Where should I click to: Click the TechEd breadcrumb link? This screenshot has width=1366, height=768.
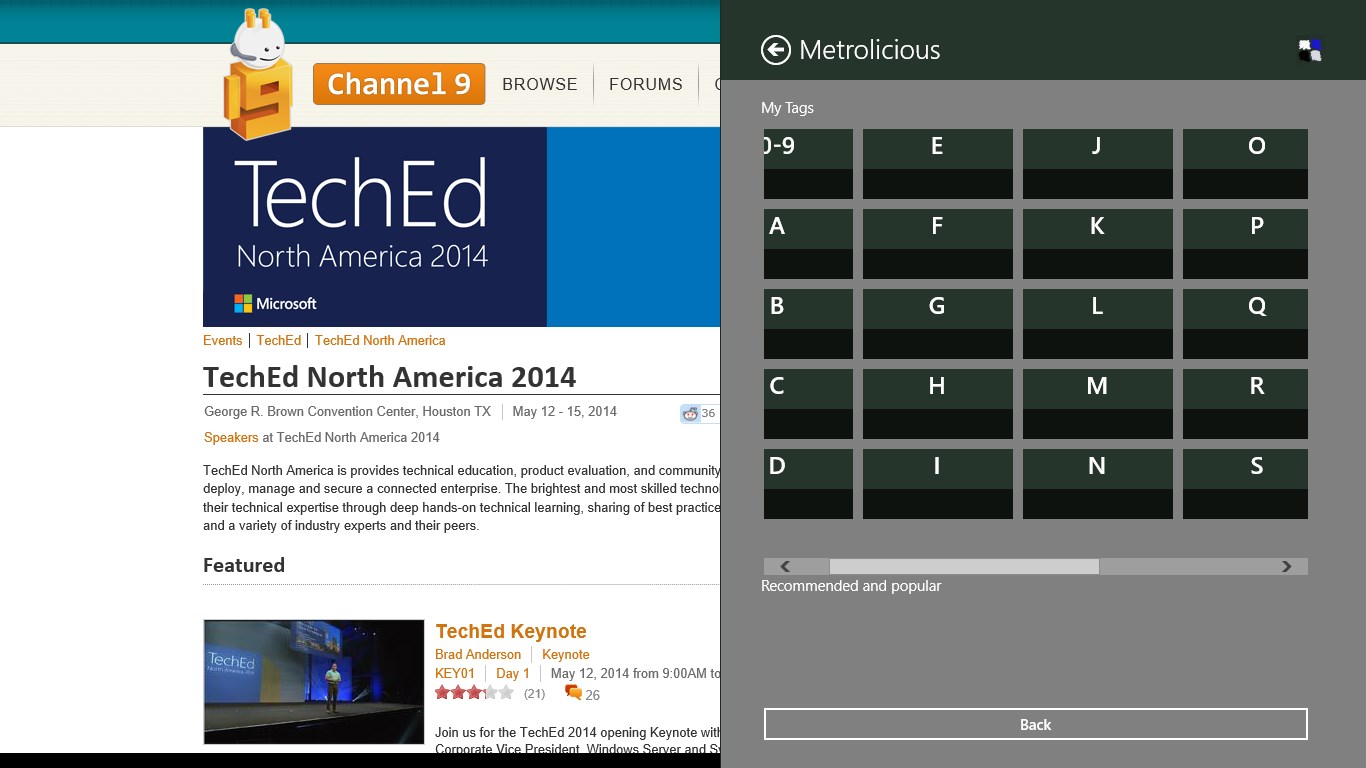tap(278, 340)
